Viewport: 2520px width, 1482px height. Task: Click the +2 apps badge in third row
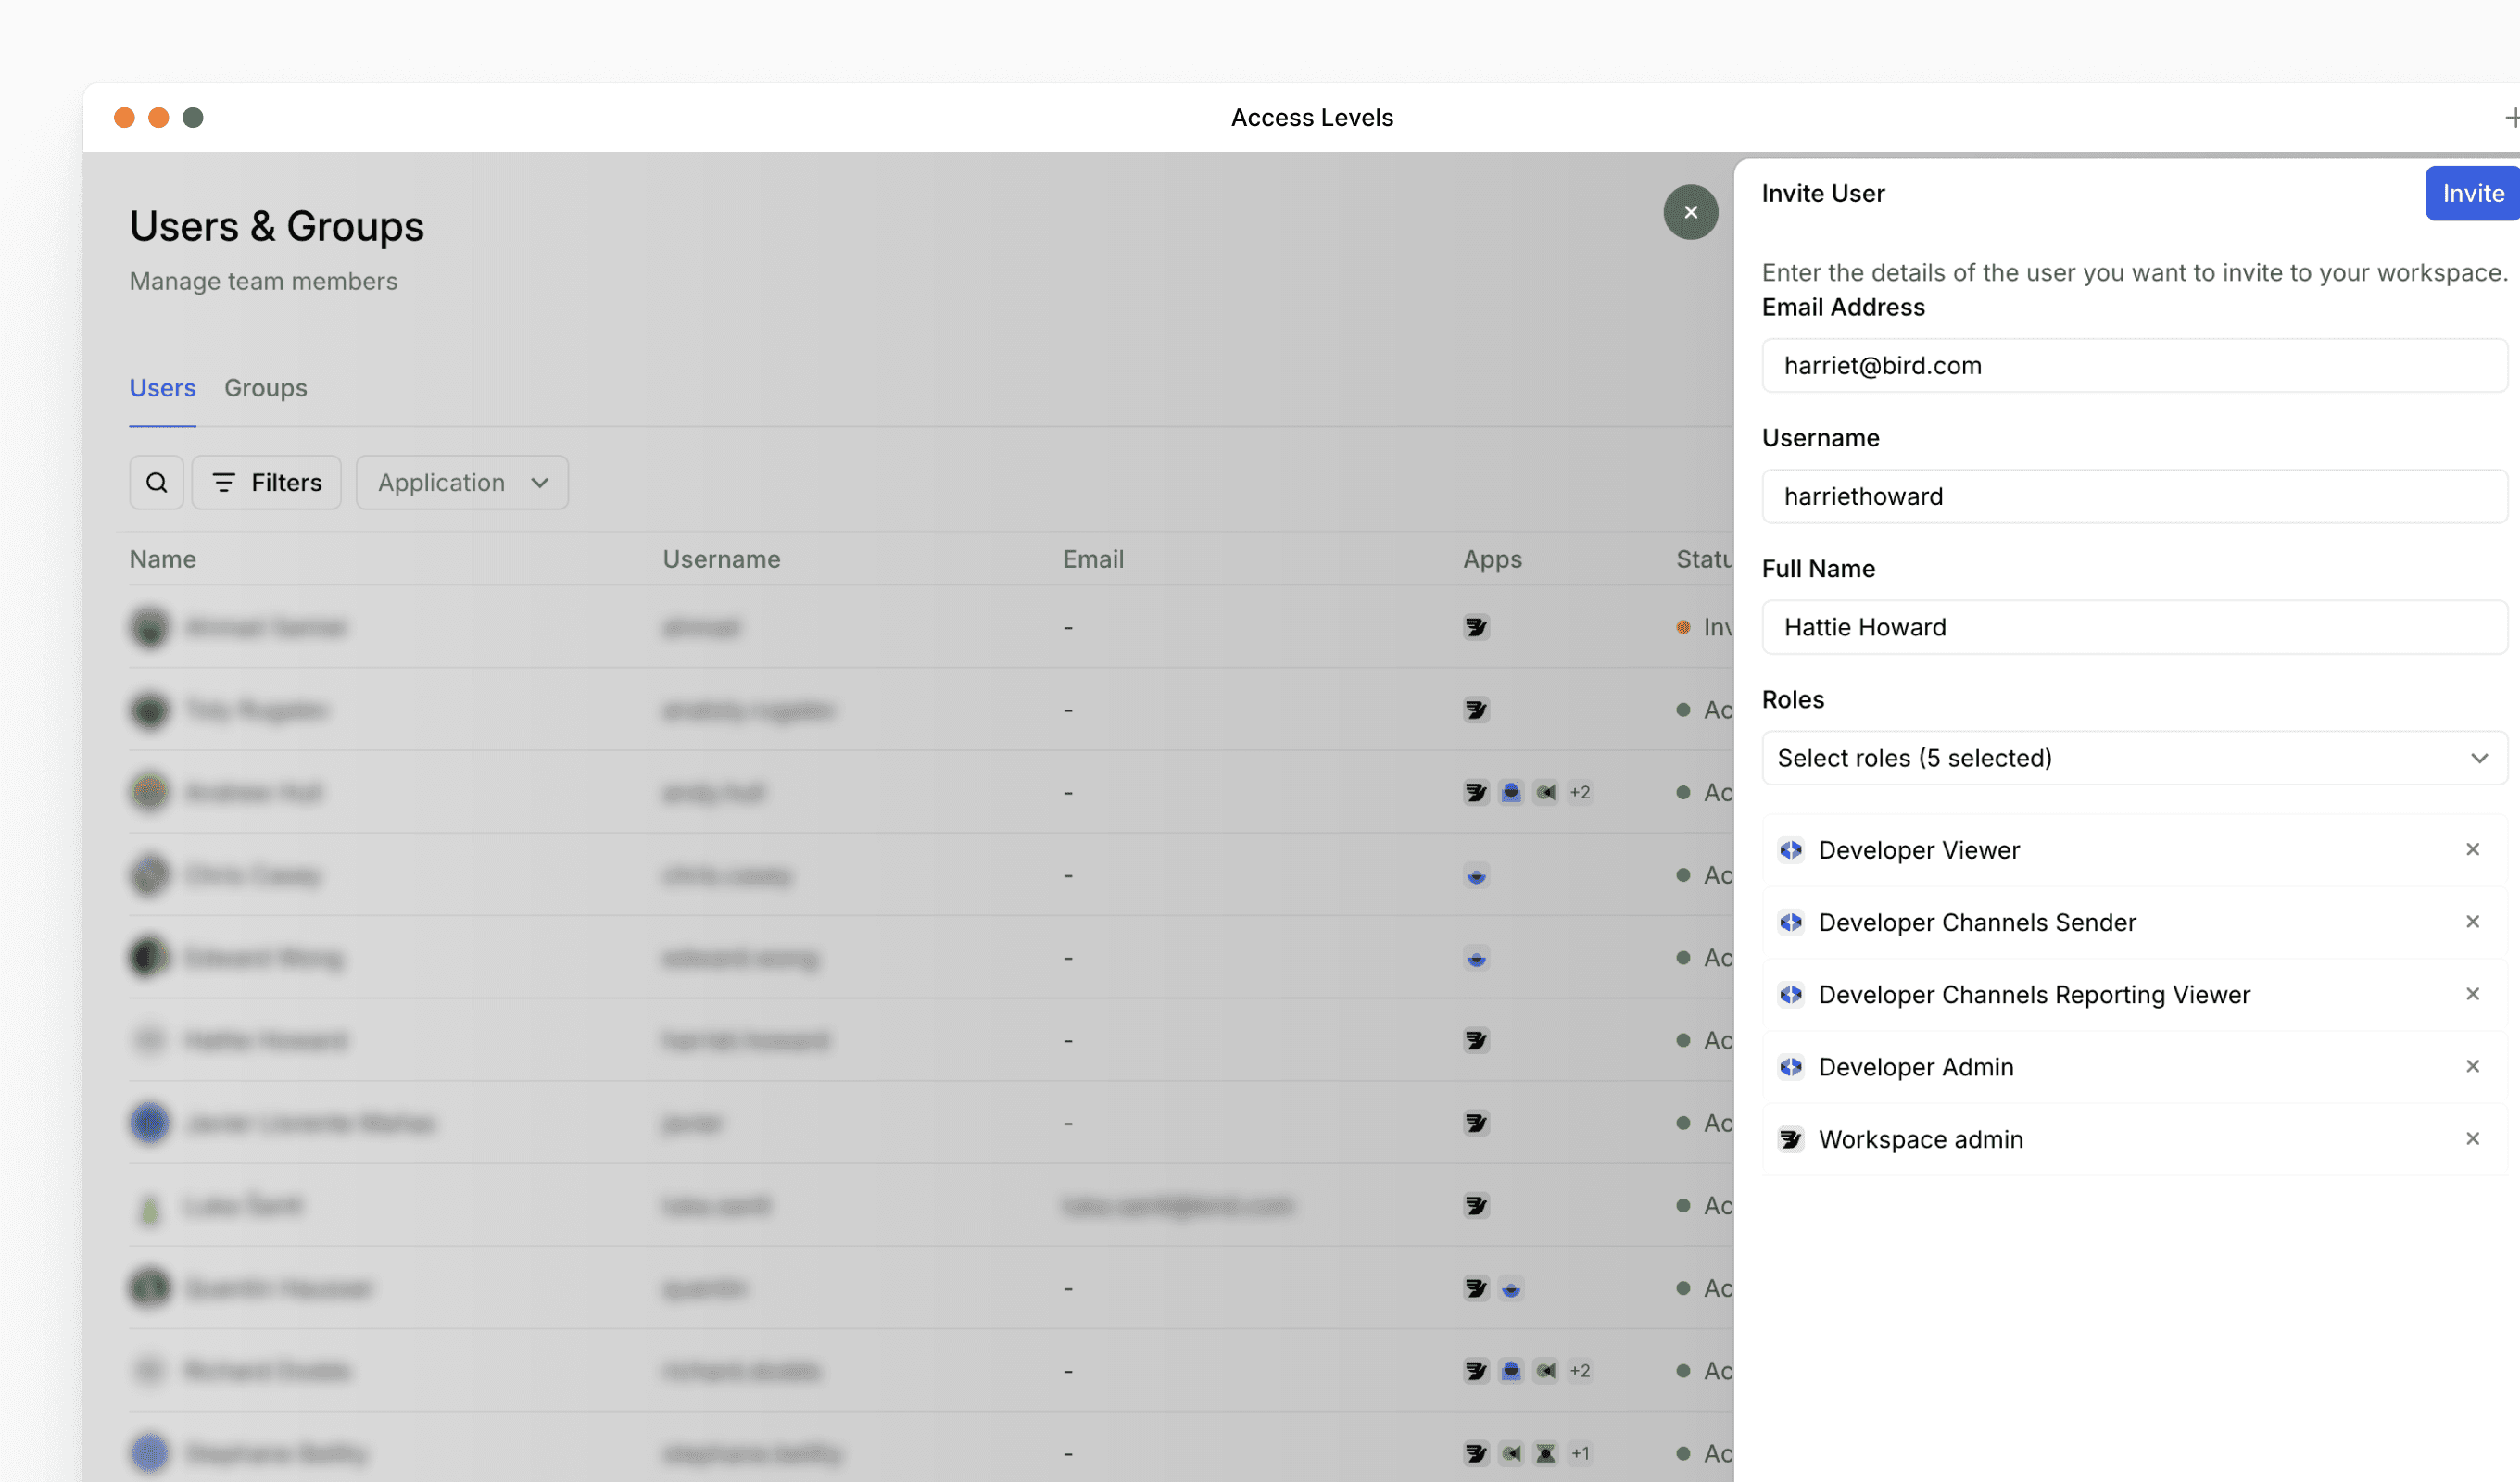coord(1579,793)
